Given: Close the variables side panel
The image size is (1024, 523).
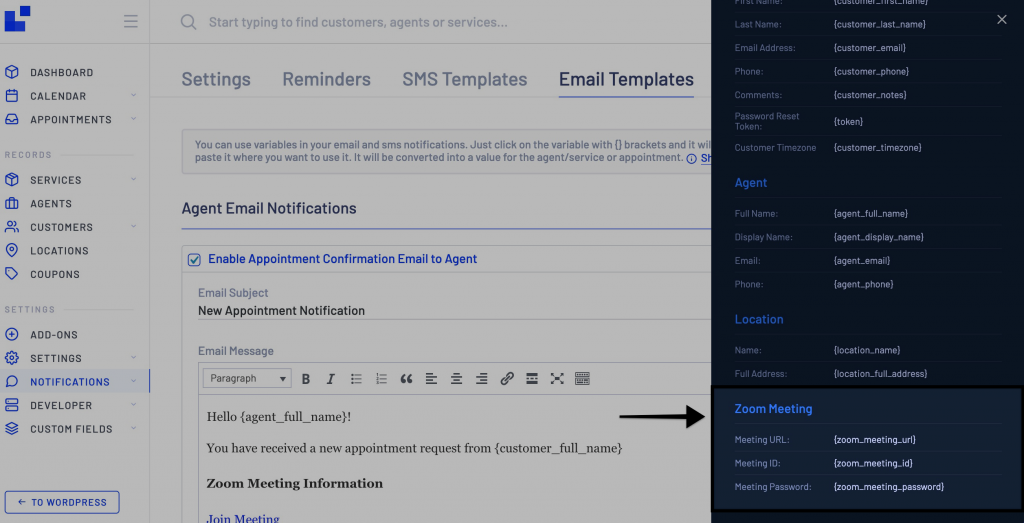Looking at the screenshot, I should pos(1002,20).
